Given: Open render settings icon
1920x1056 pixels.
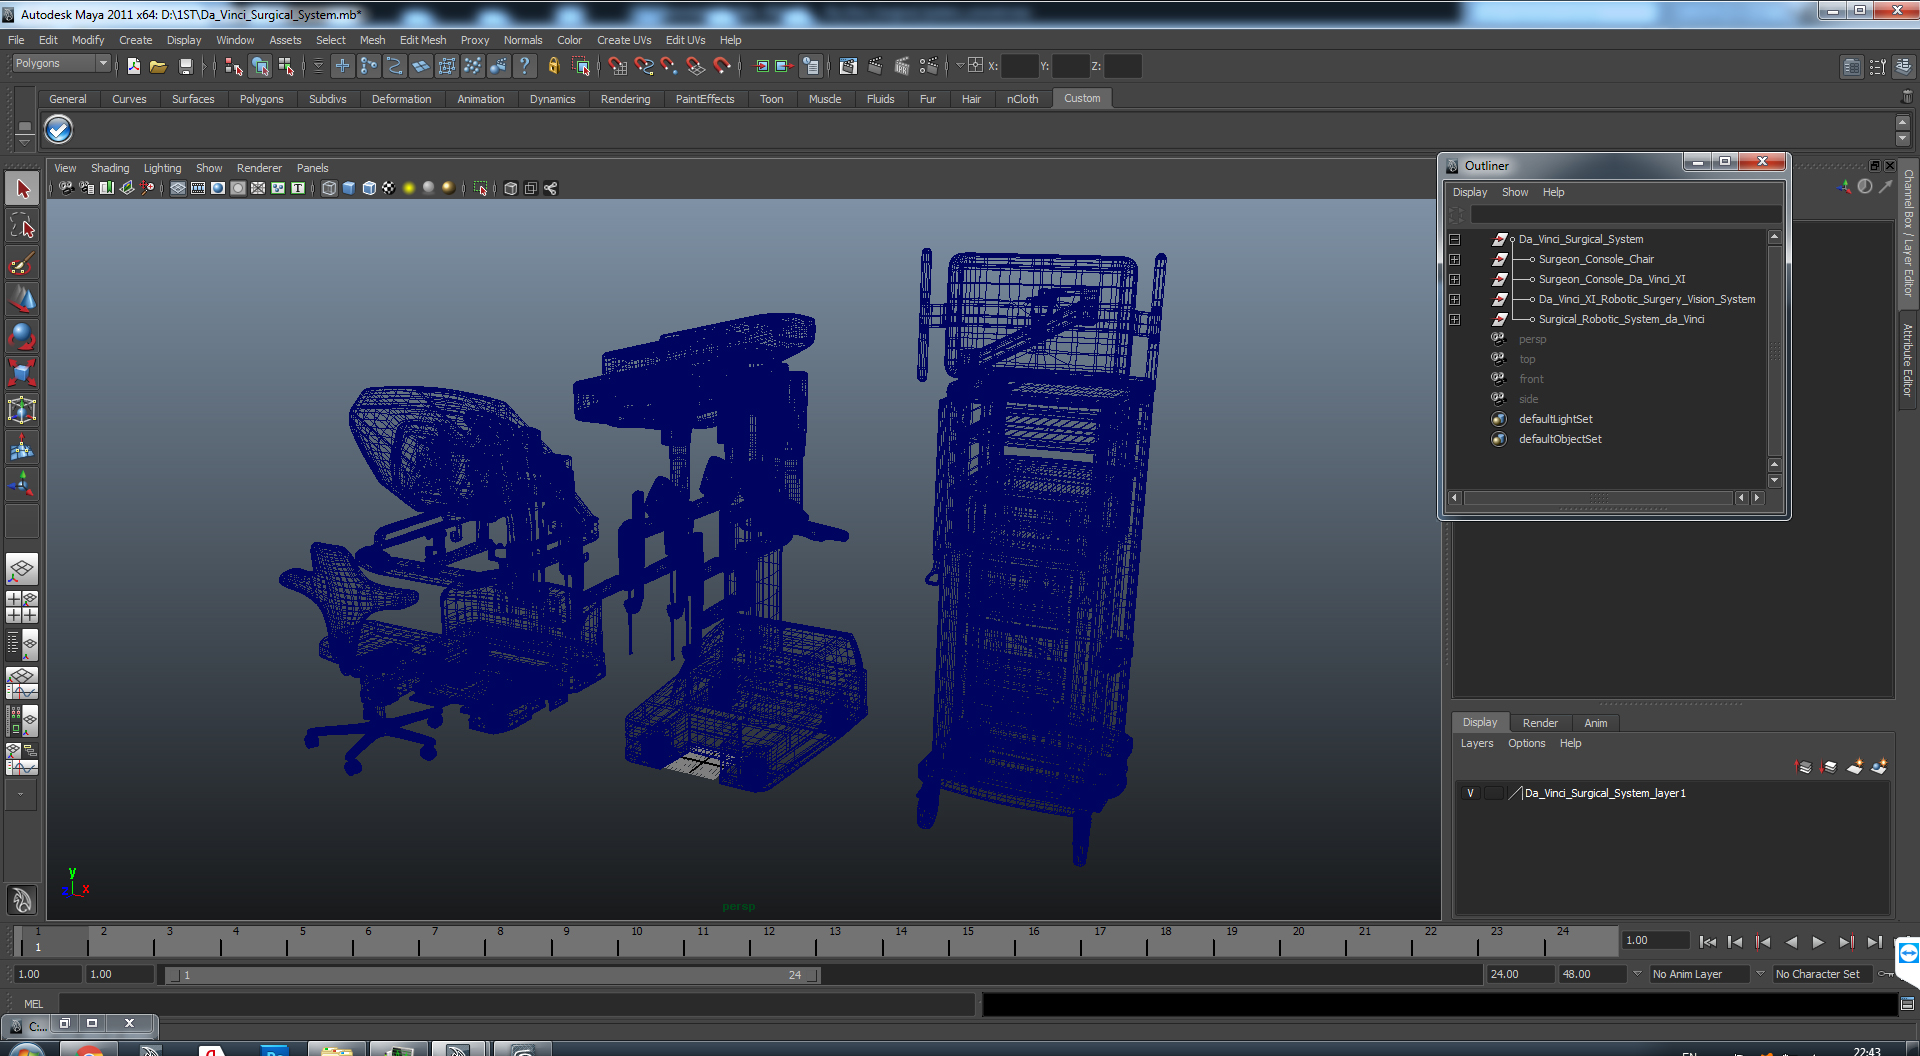Looking at the screenshot, I should (x=929, y=66).
